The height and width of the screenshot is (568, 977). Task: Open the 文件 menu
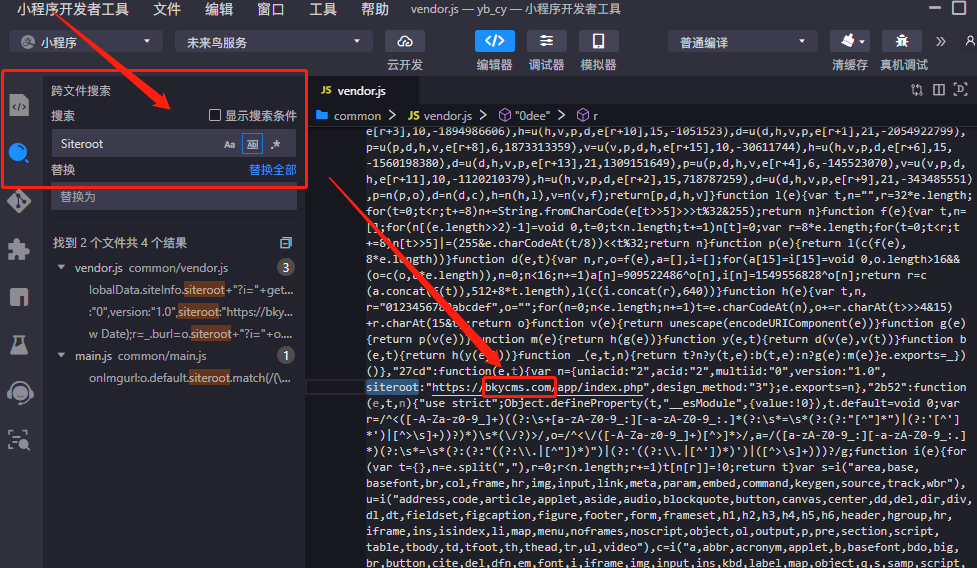coord(167,10)
